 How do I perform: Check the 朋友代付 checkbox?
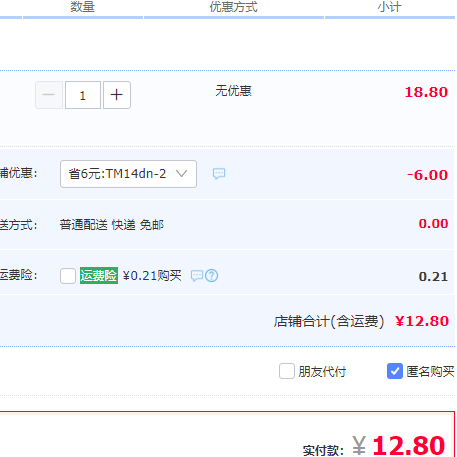point(287,371)
